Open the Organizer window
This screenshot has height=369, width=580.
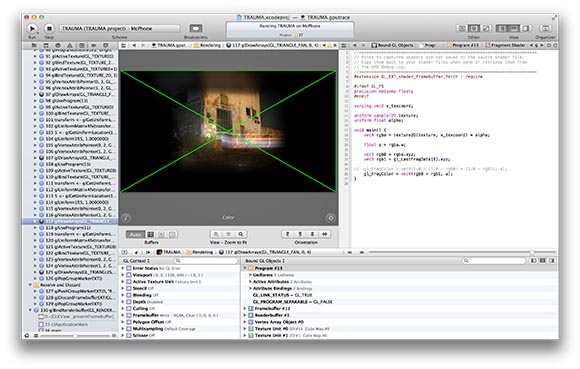pyautogui.click(x=545, y=28)
